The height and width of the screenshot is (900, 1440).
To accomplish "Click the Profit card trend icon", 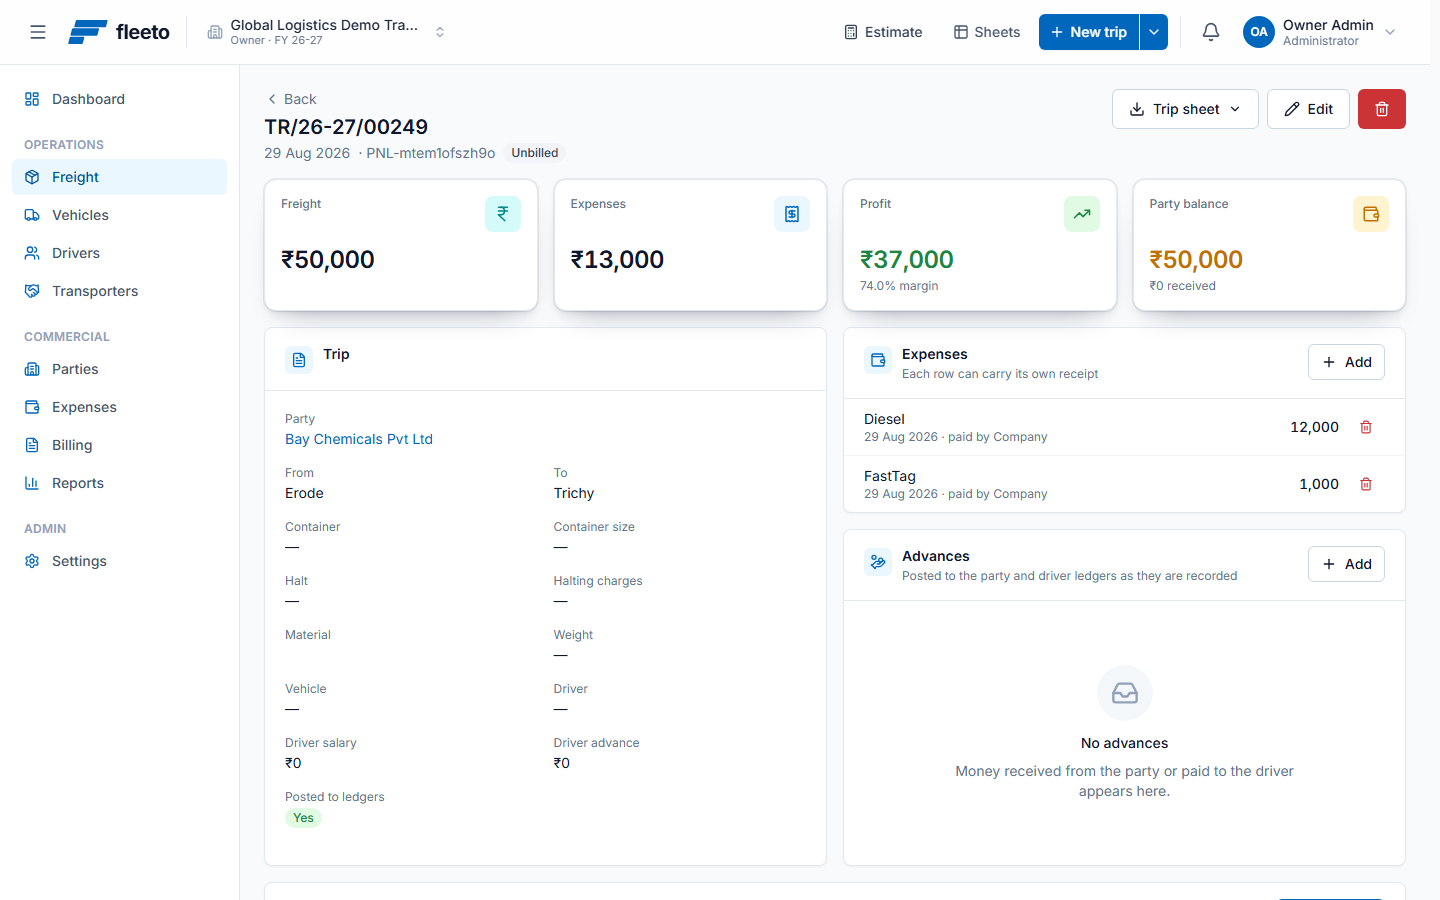I will pos(1082,214).
